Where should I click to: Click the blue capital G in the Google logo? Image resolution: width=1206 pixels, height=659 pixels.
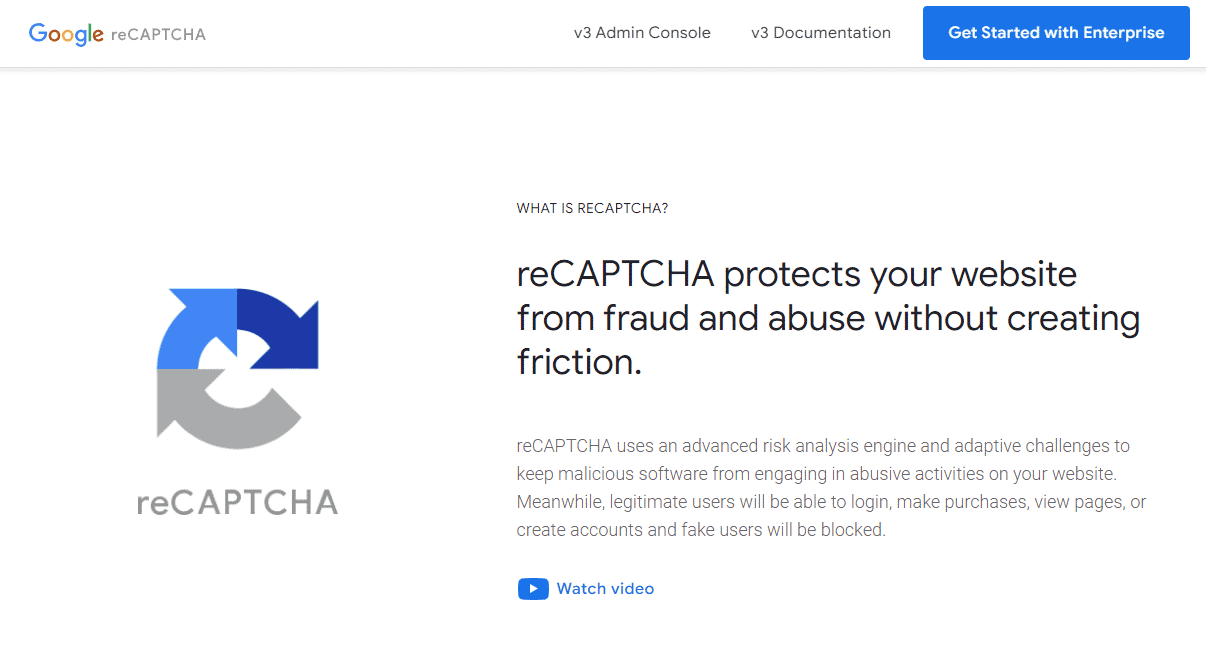(x=38, y=34)
